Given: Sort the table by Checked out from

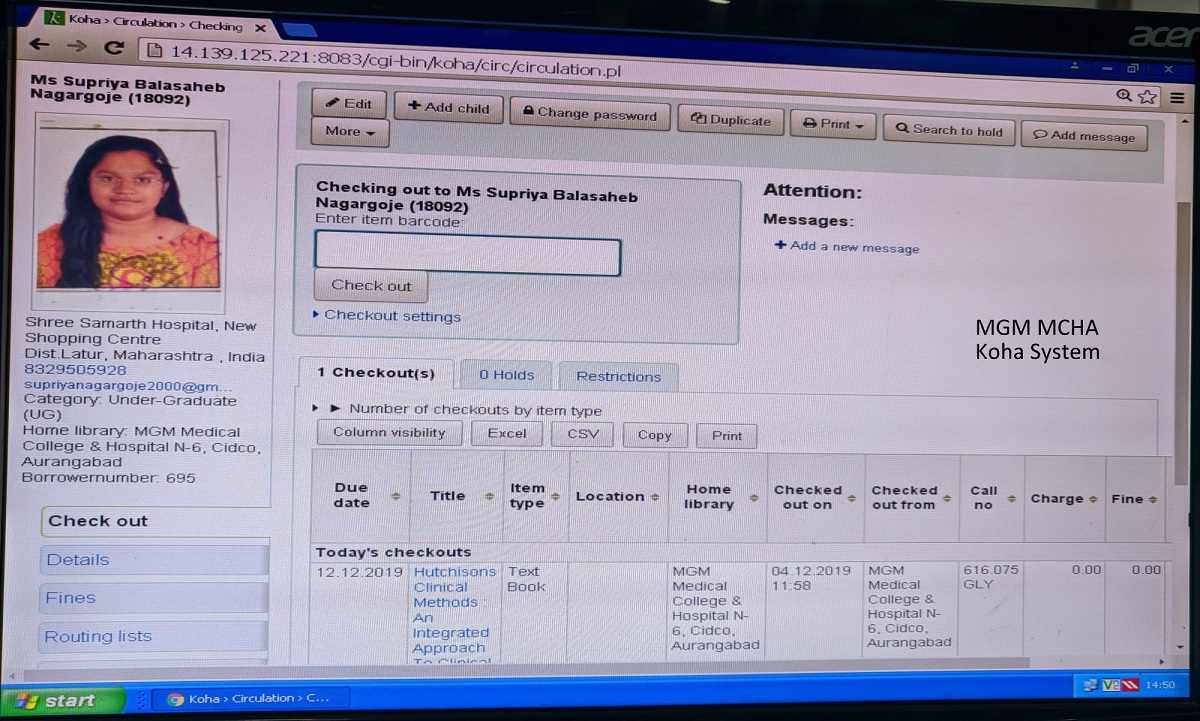Looking at the screenshot, I should (x=910, y=498).
